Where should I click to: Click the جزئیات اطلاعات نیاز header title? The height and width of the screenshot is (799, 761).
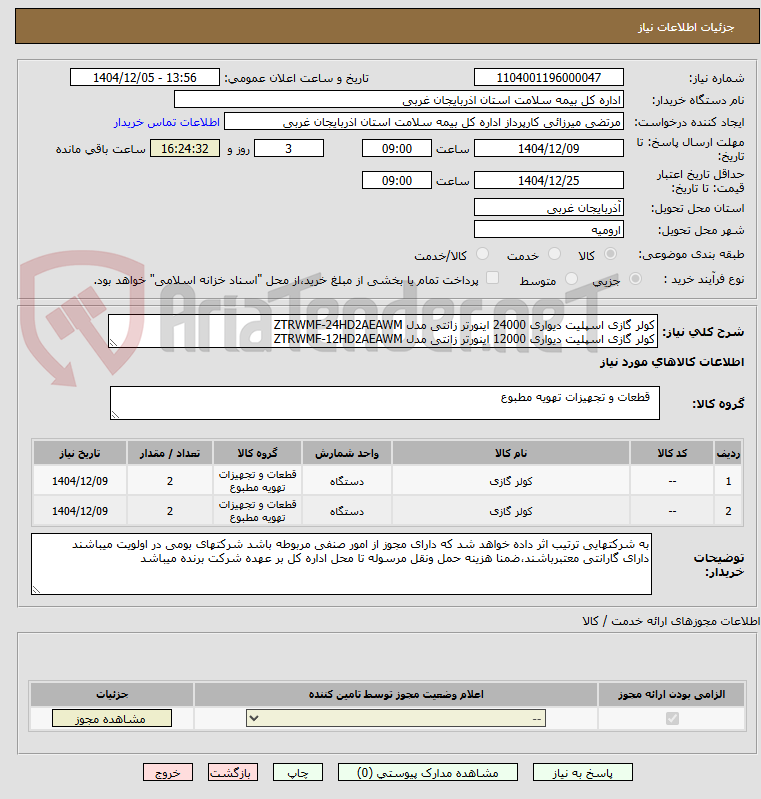[686, 27]
